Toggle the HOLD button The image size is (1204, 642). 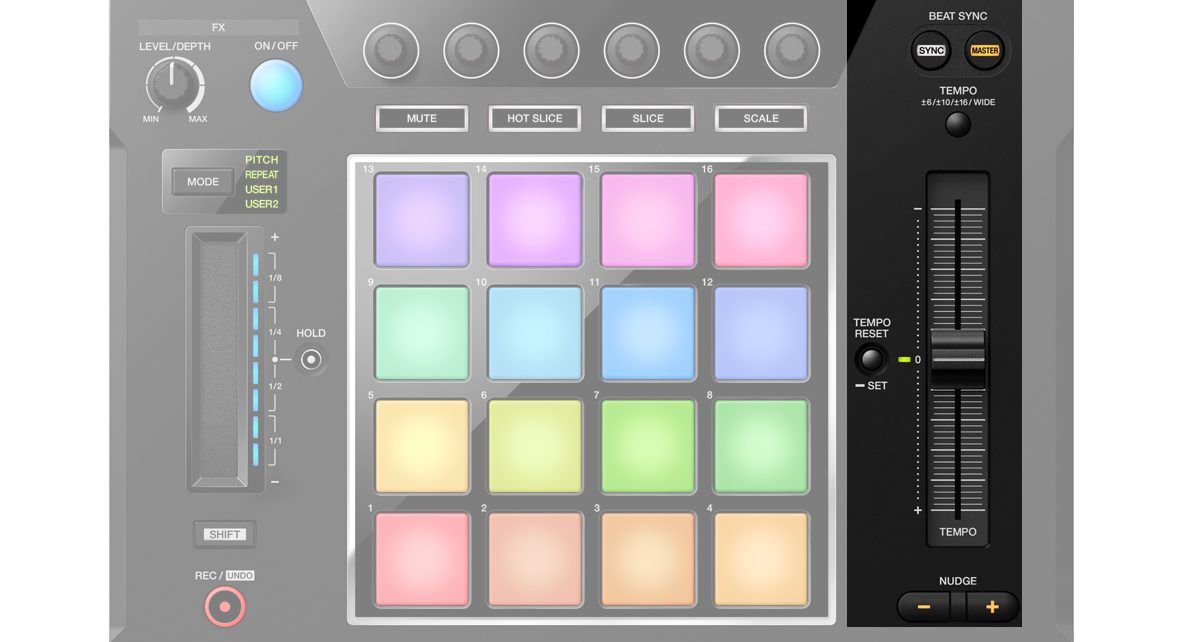(312, 359)
